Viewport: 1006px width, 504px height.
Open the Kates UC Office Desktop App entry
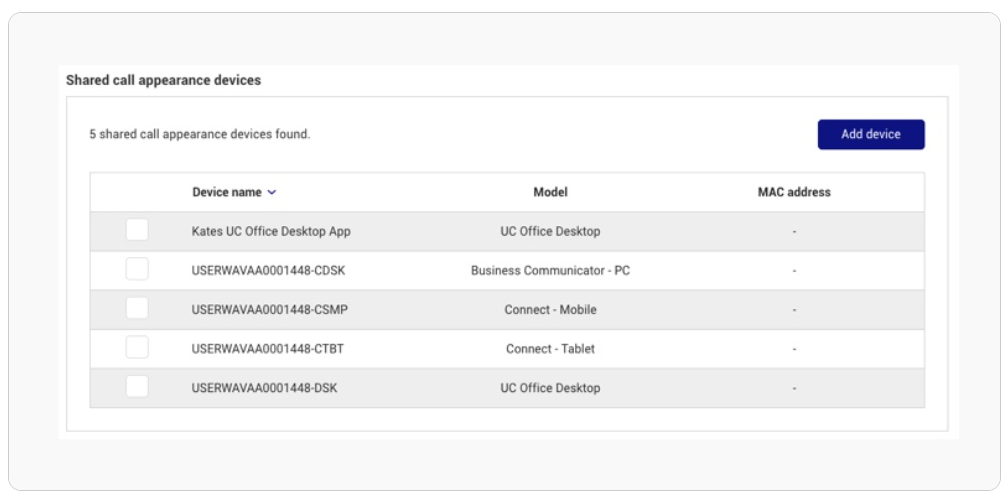pyautogui.click(x=271, y=231)
